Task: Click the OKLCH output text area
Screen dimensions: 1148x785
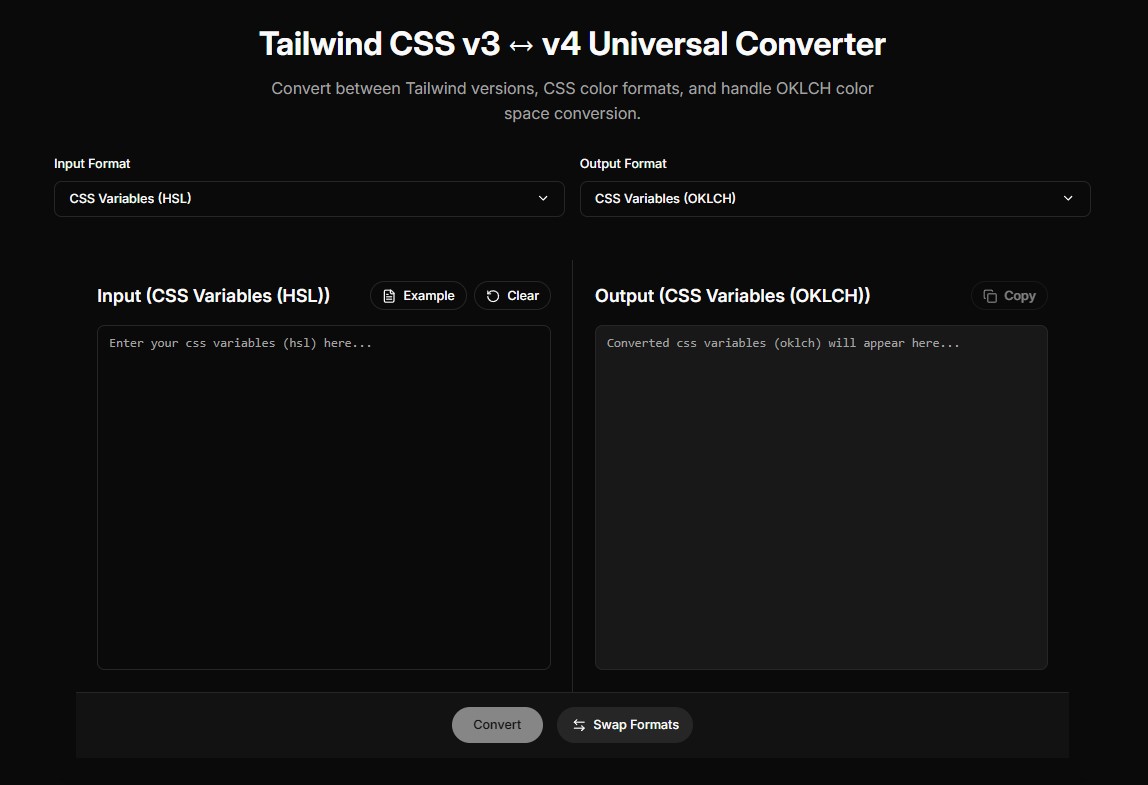Action: coord(821,497)
